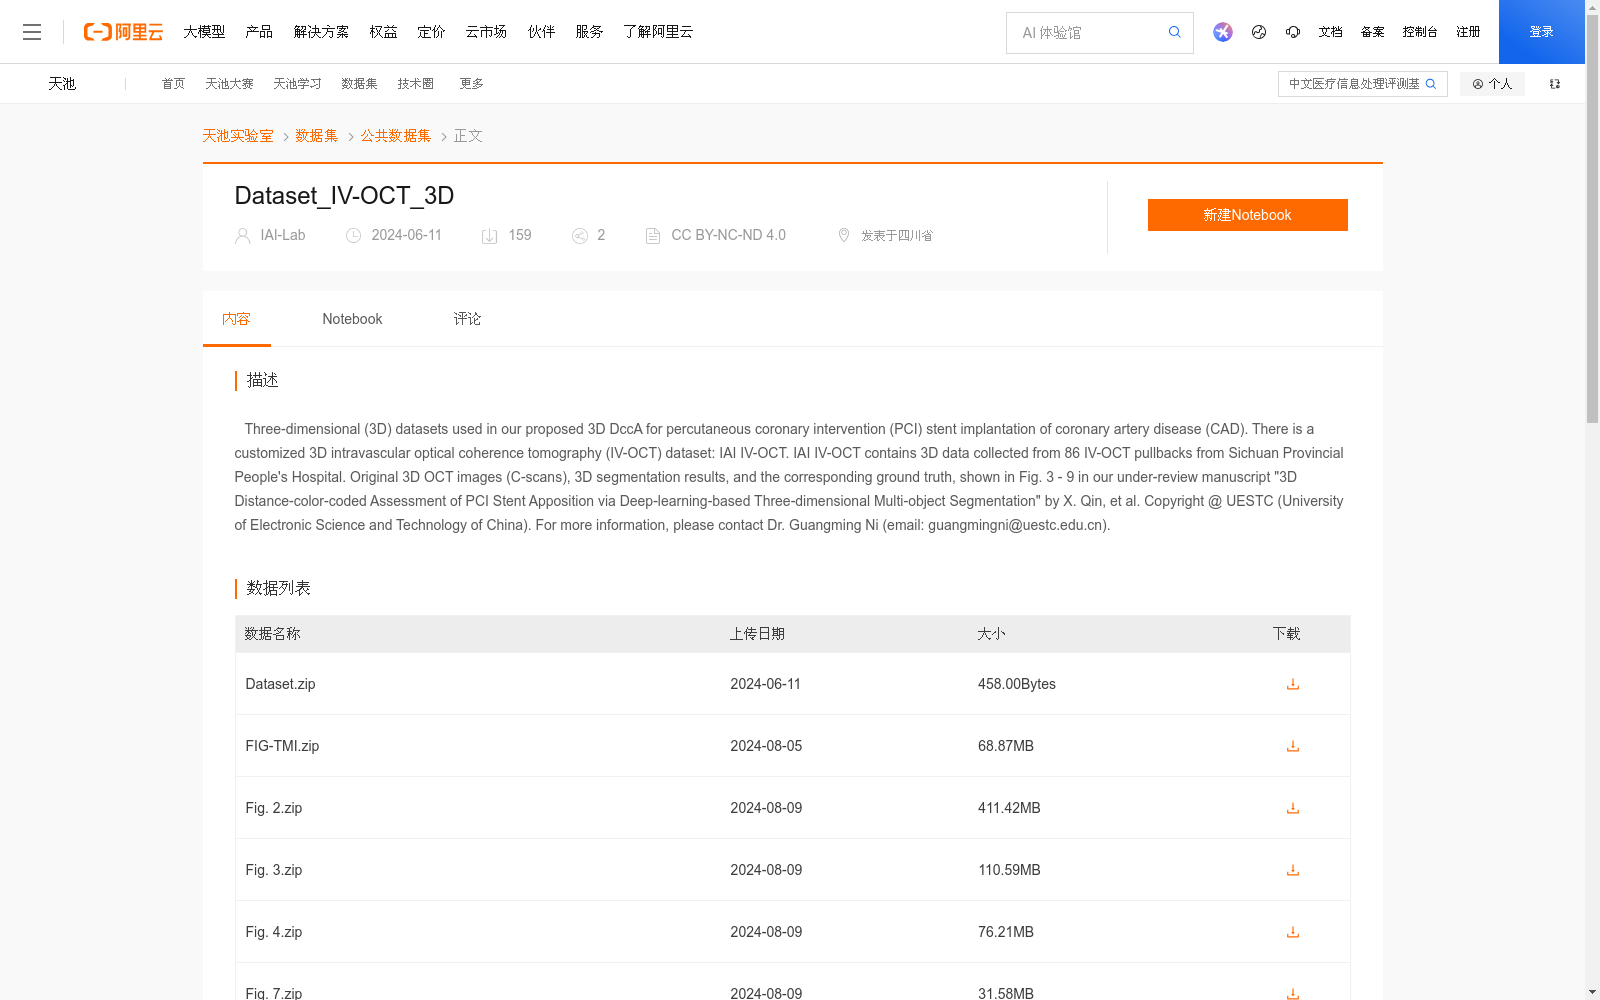Click the search magnifier in AI 体验馆 box
This screenshot has width=1600, height=1000.
coord(1175,32)
